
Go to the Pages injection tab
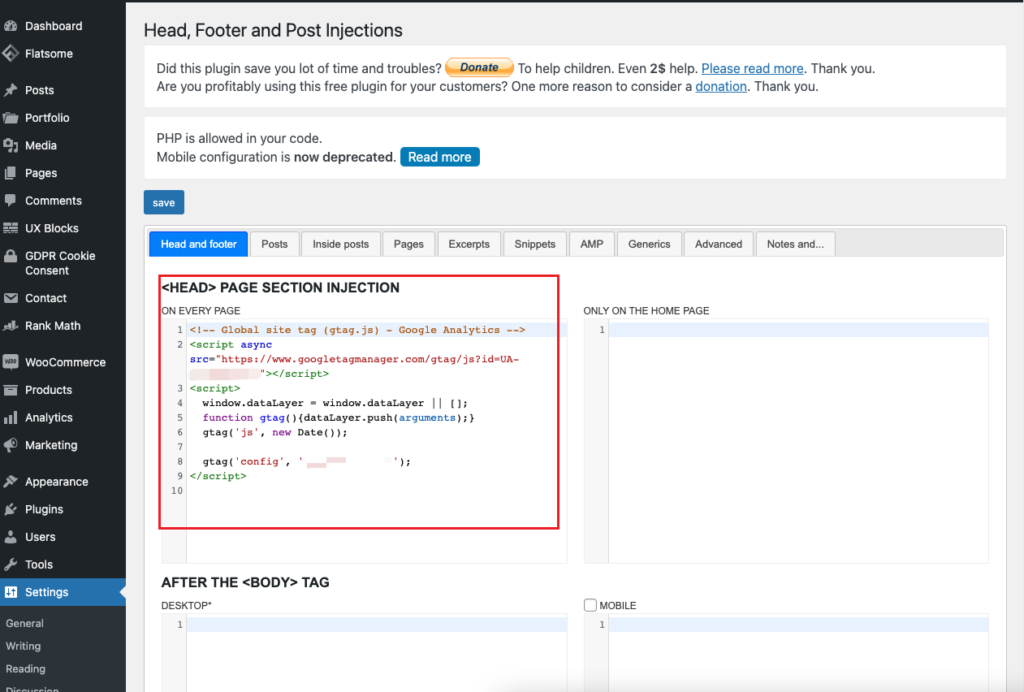pyautogui.click(x=409, y=244)
